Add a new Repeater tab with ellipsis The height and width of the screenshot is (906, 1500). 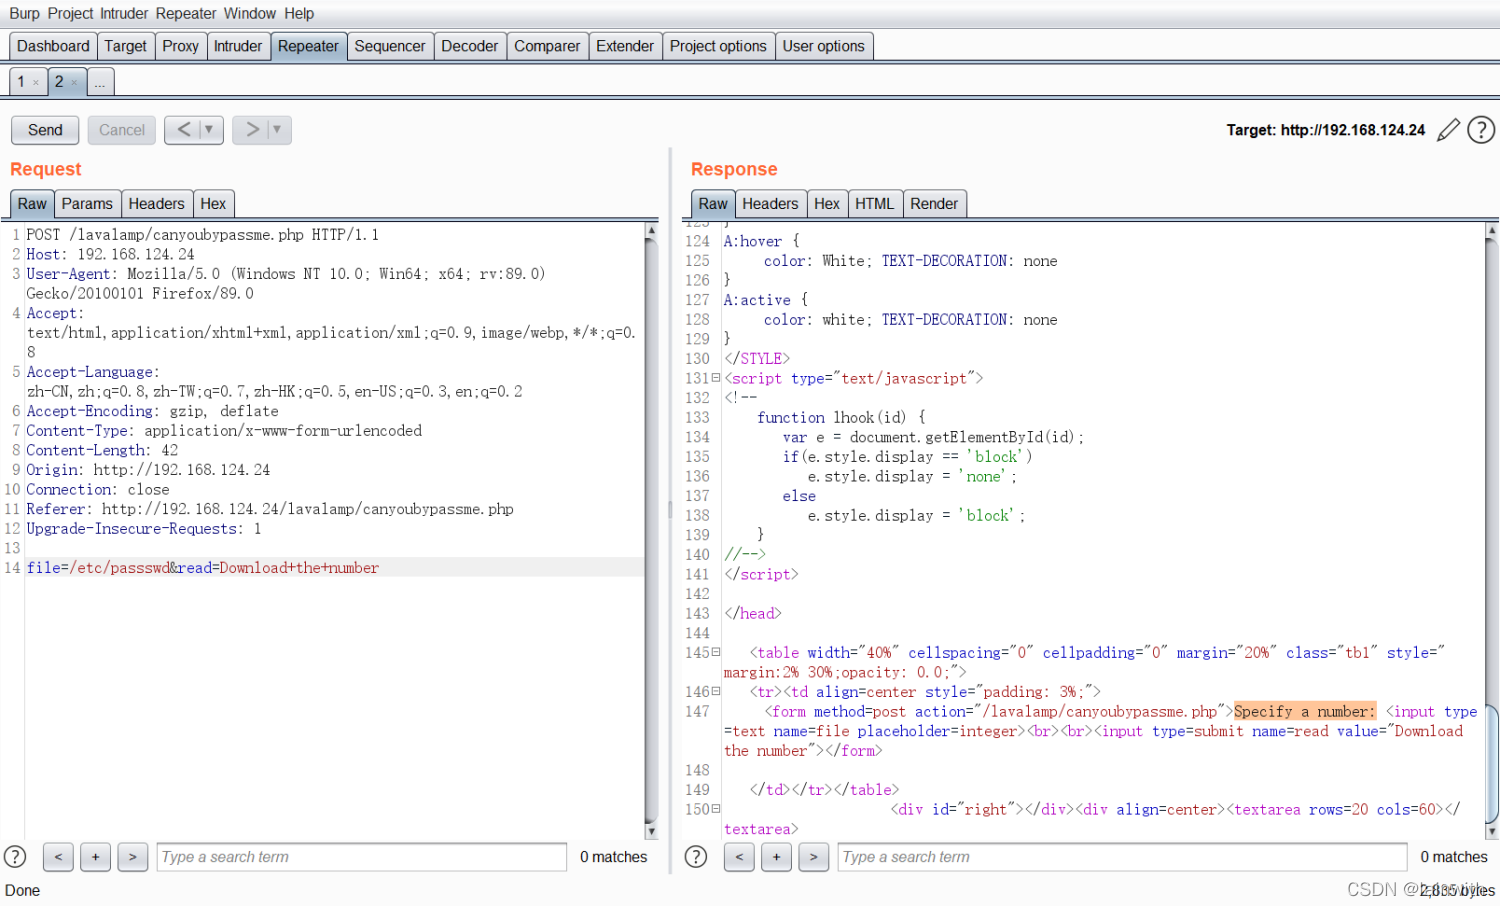click(x=100, y=82)
